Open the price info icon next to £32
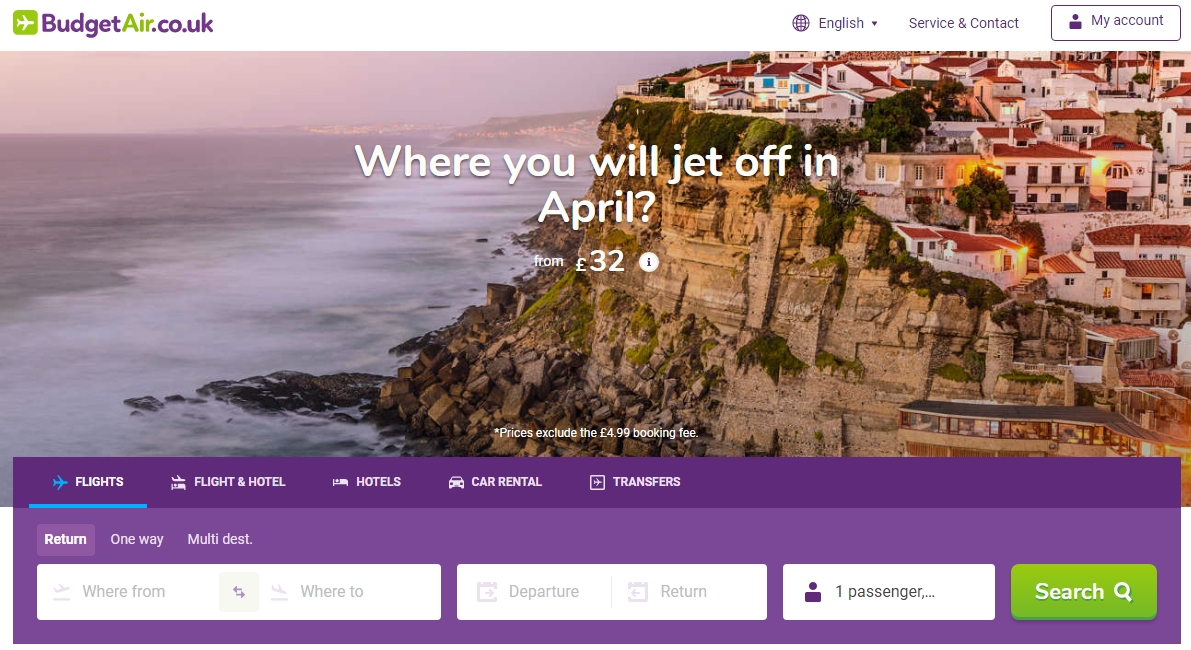 coord(648,262)
